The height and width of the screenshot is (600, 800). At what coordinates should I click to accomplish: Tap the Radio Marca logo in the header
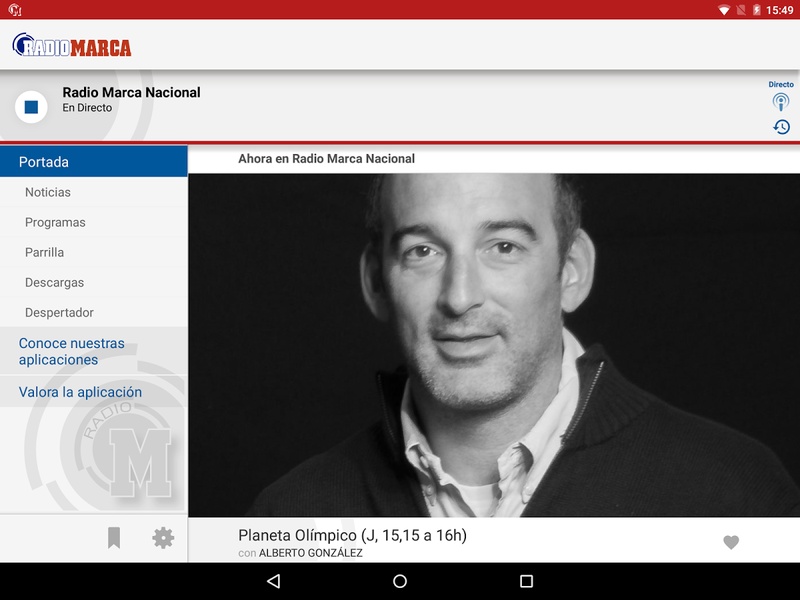click(x=72, y=45)
